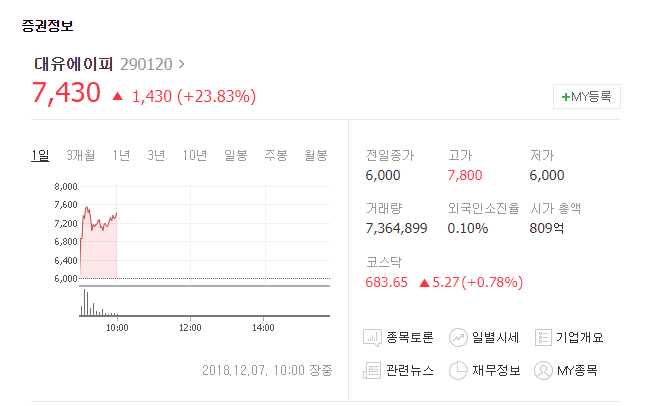
Task: Open the 재무정보 pie chart icon
Action: click(458, 370)
